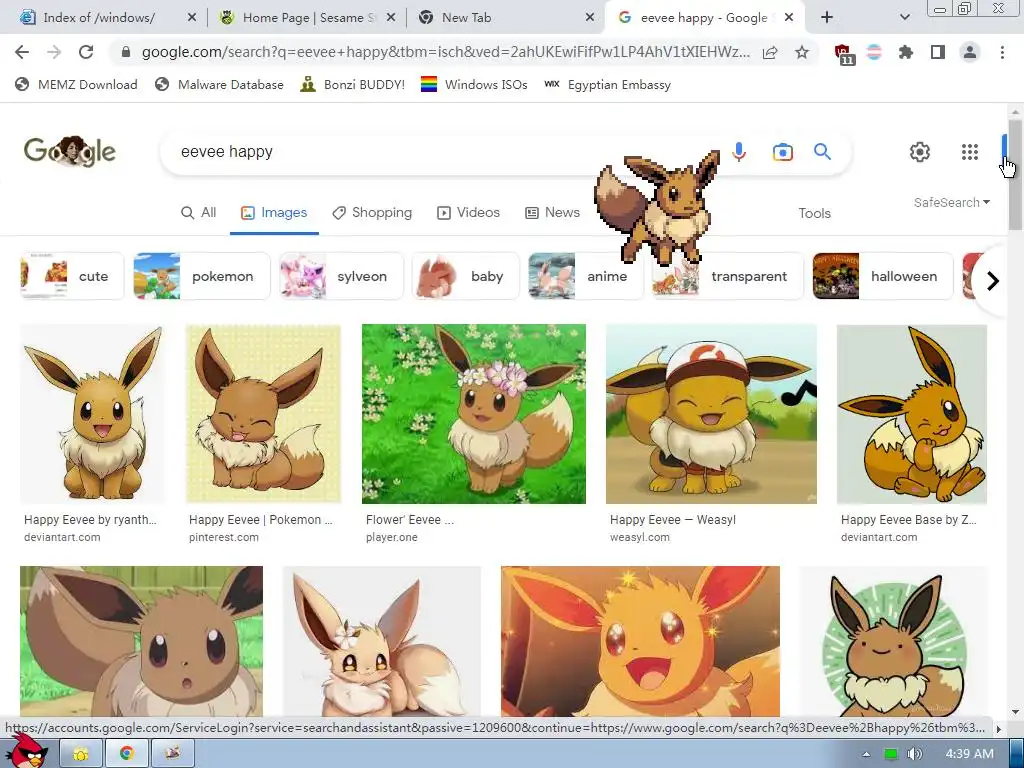This screenshot has height=768, width=1024.
Task: Open a new browser tab
Action: (x=827, y=18)
